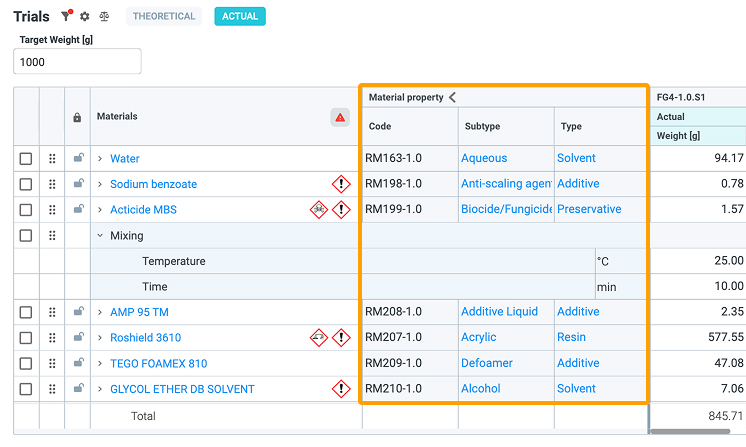The width and height of the screenshot is (746, 447).
Task: Expand the Roshield 3610 row chevron
Action: click(x=100, y=338)
